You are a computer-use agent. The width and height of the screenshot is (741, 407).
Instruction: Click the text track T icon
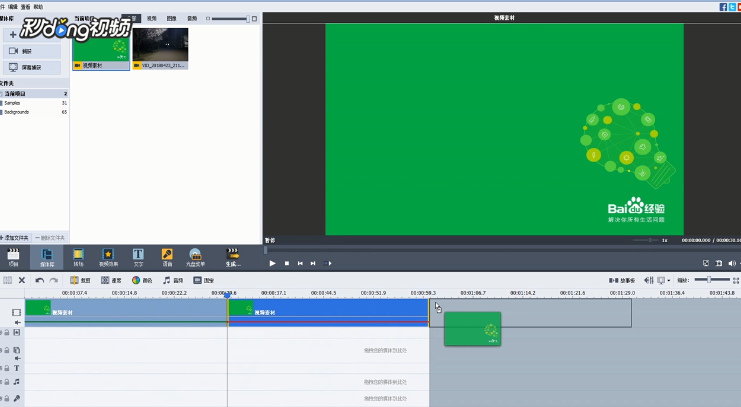coord(17,368)
